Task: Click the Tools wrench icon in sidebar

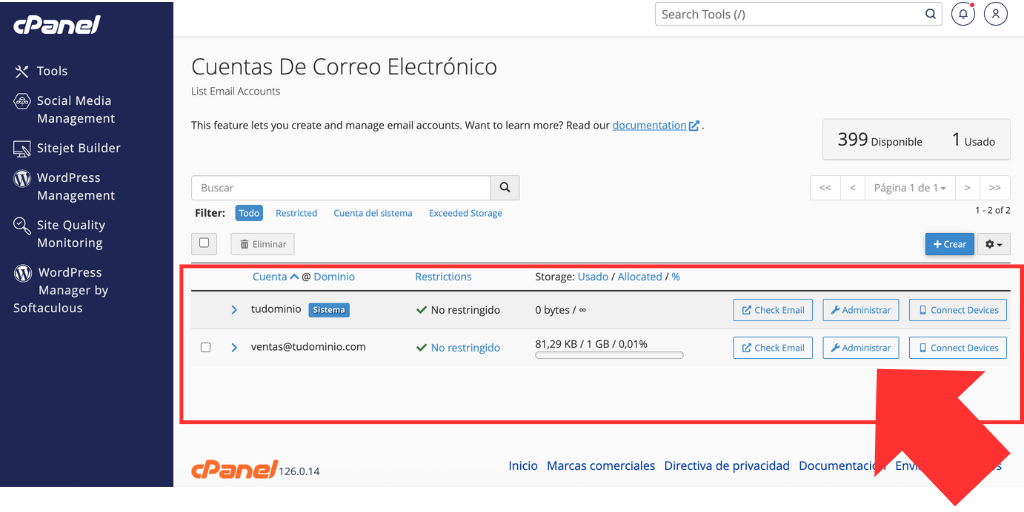Action: click(x=22, y=71)
